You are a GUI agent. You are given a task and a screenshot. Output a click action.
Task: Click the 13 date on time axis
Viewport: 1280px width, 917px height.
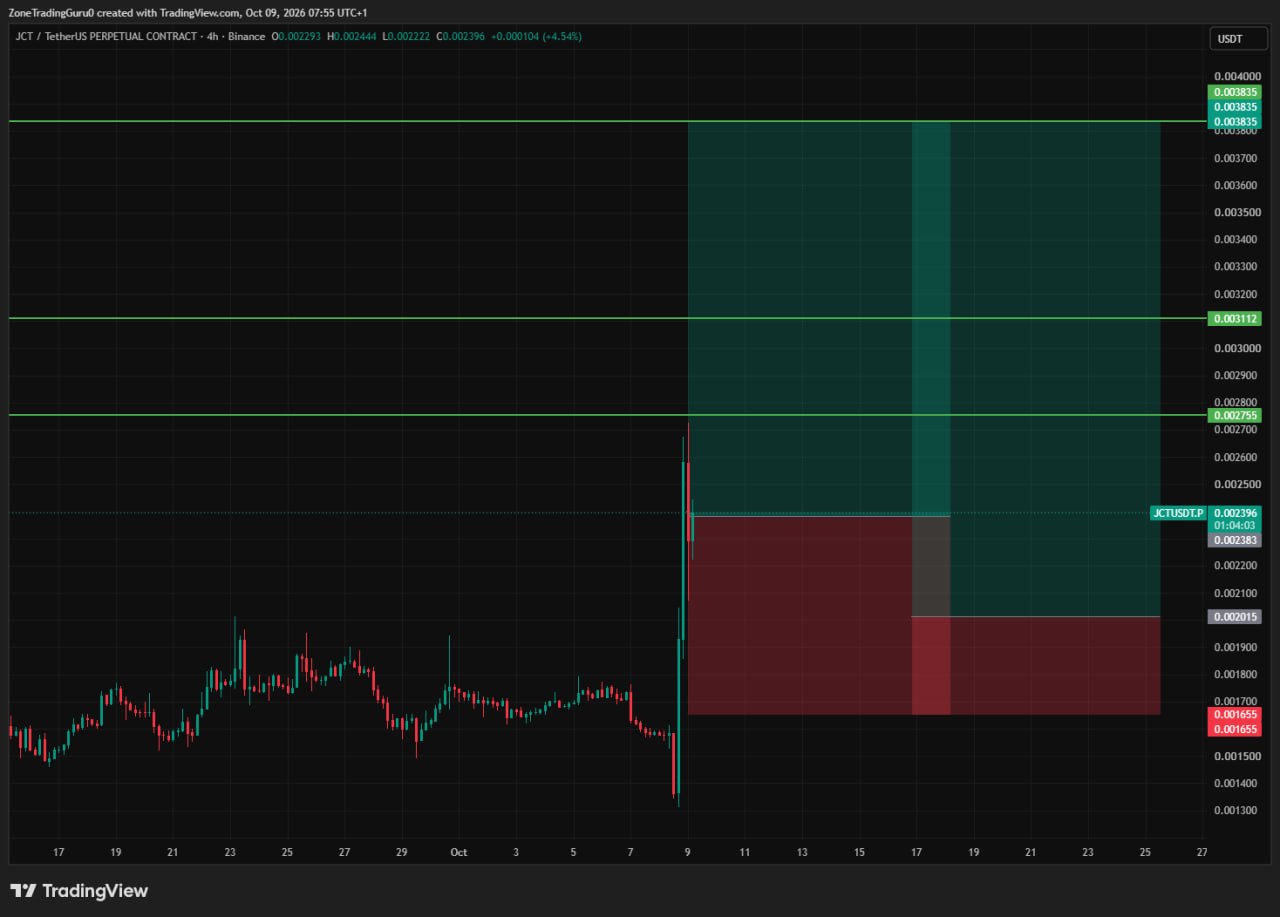[802, 852]
